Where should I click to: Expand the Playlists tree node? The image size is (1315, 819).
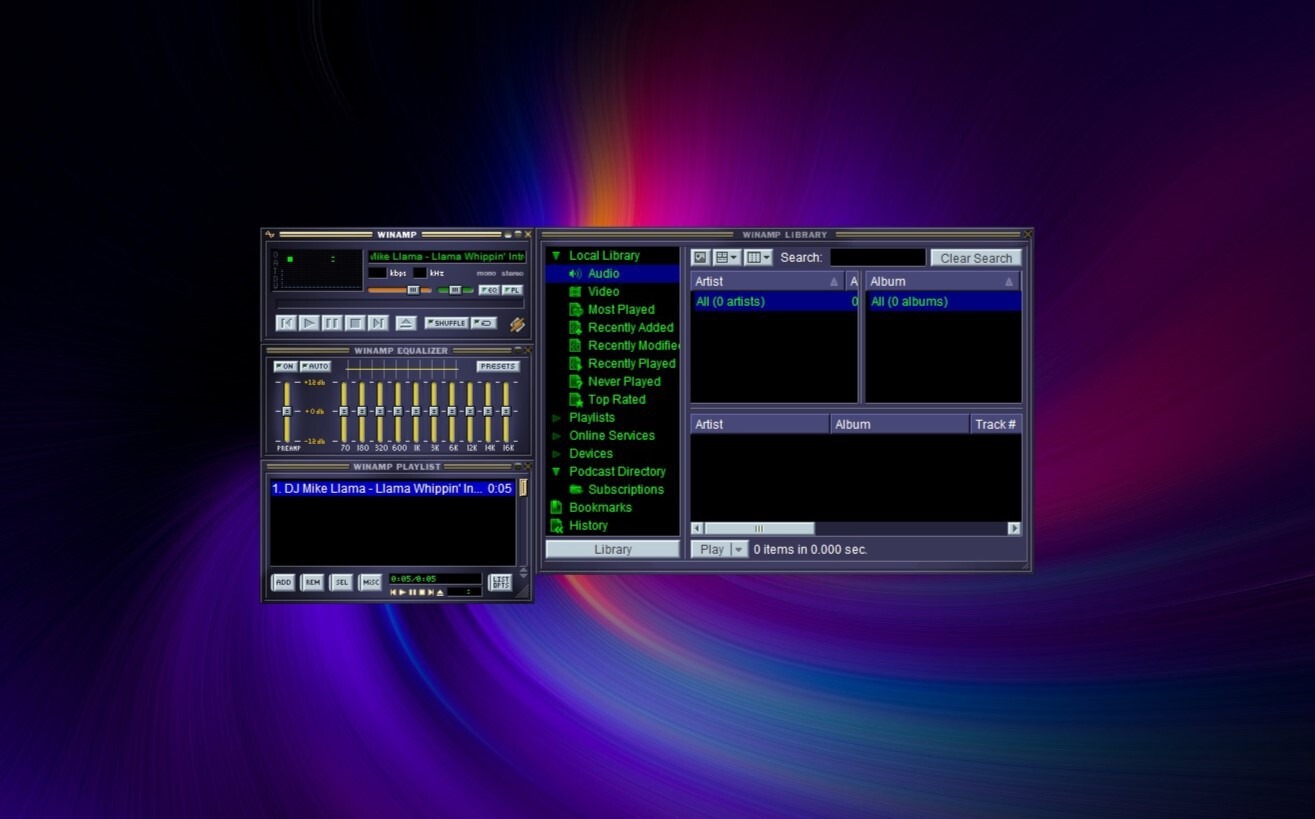coord(557,418)
